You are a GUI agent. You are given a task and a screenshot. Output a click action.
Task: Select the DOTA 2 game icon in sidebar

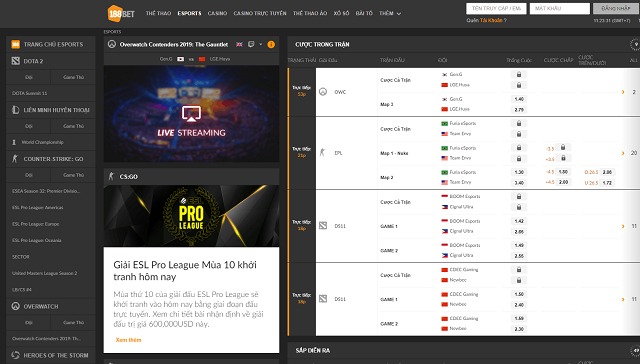point(16,61)
